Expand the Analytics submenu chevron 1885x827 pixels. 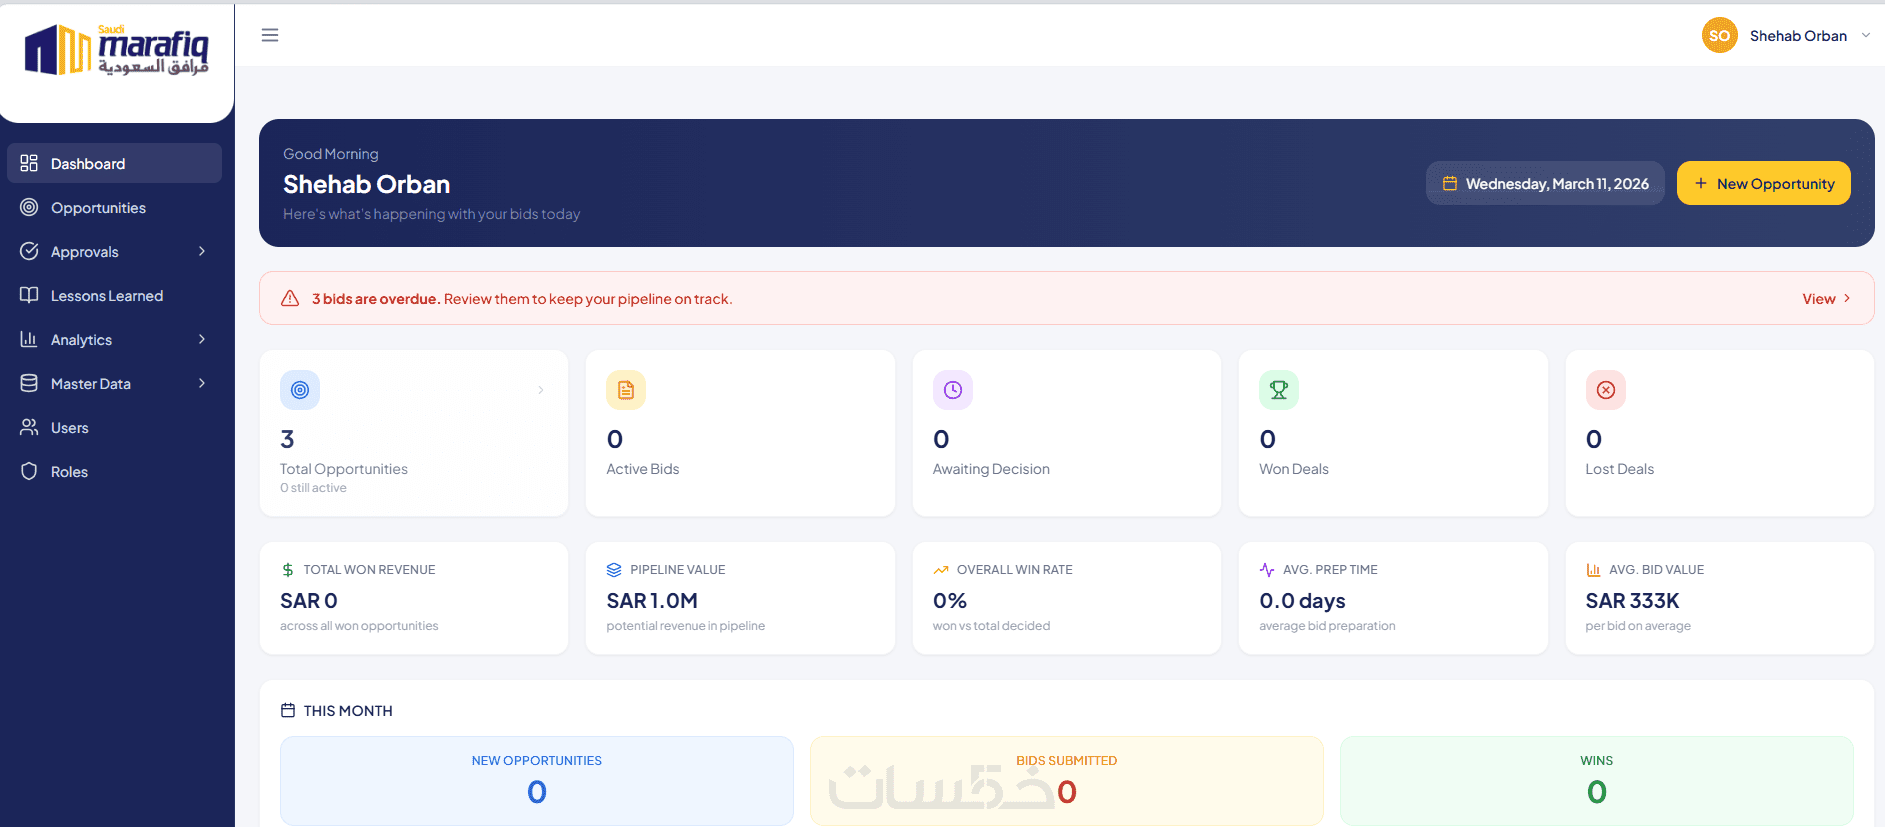[x=202, y=339]
